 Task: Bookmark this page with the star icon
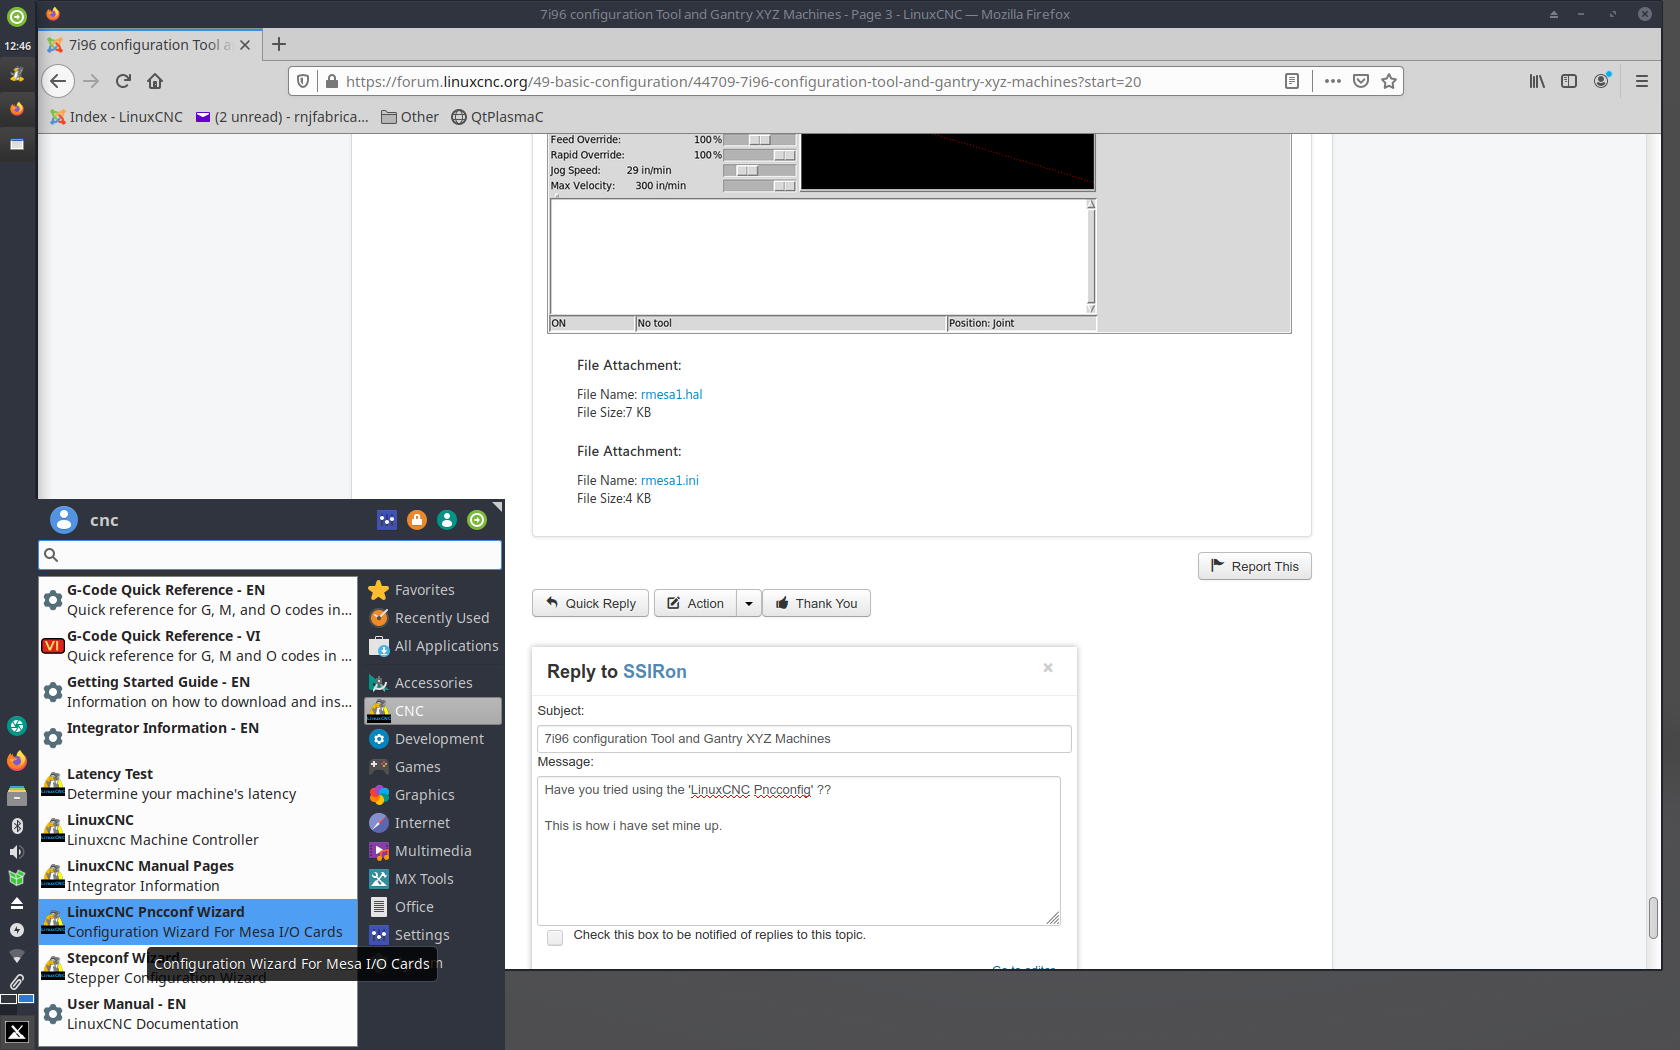1389,81
